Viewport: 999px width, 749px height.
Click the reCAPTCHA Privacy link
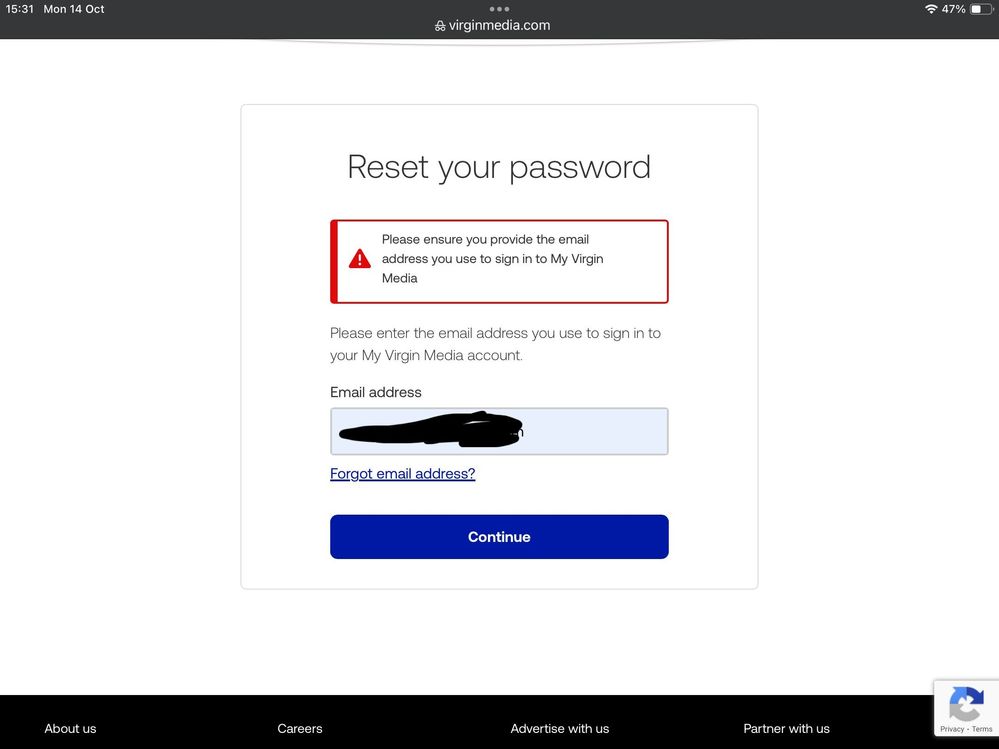pos(952,729)
